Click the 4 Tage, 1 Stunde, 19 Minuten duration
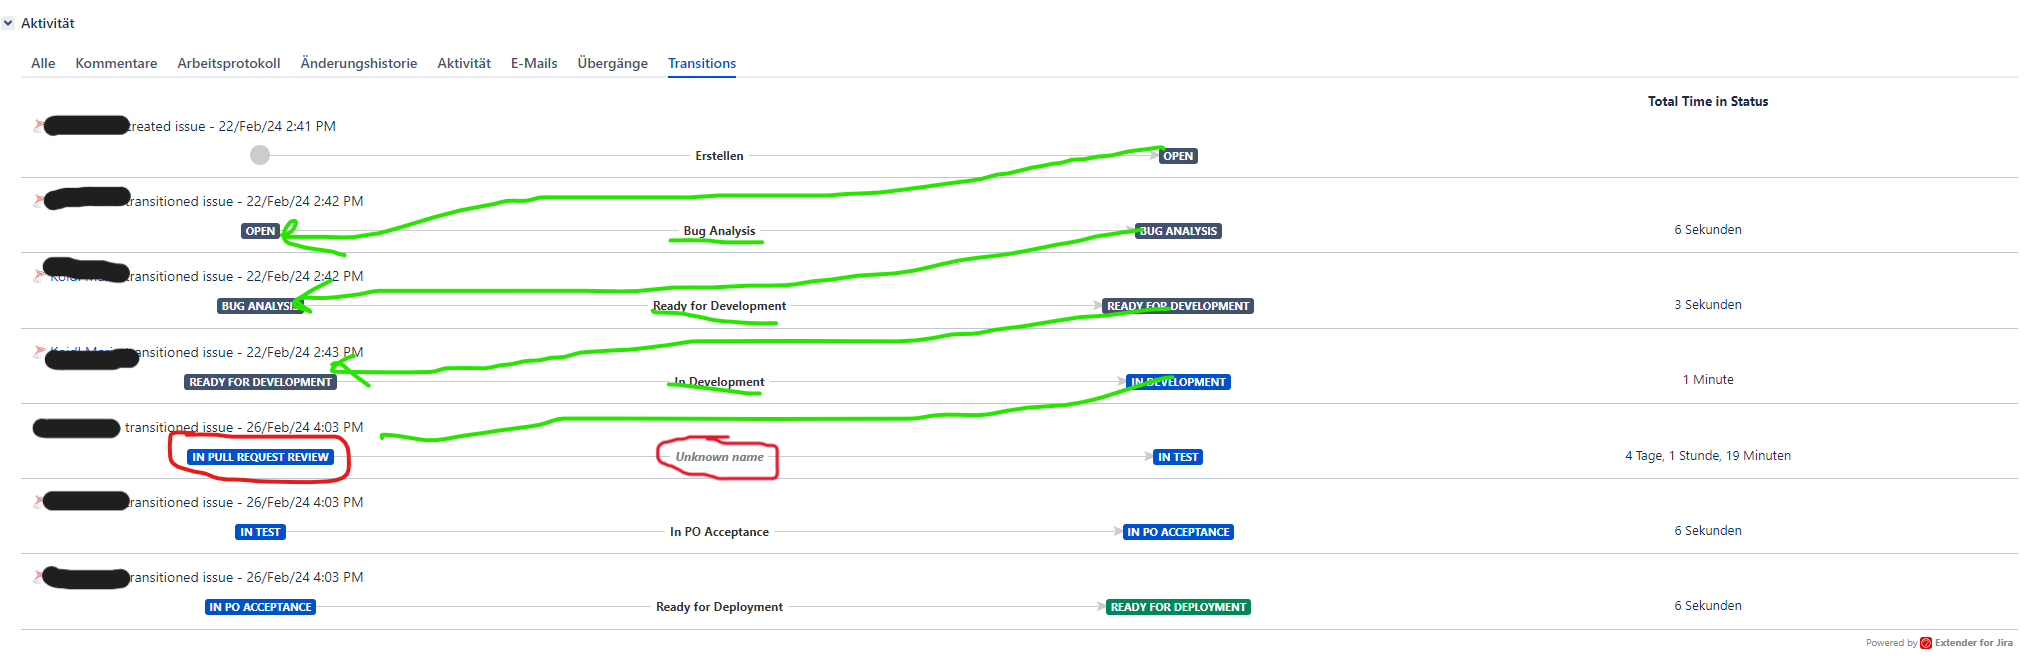The height and width of the screenshot is (664, 2044). pyautogui.click(x=1708, y=456)
